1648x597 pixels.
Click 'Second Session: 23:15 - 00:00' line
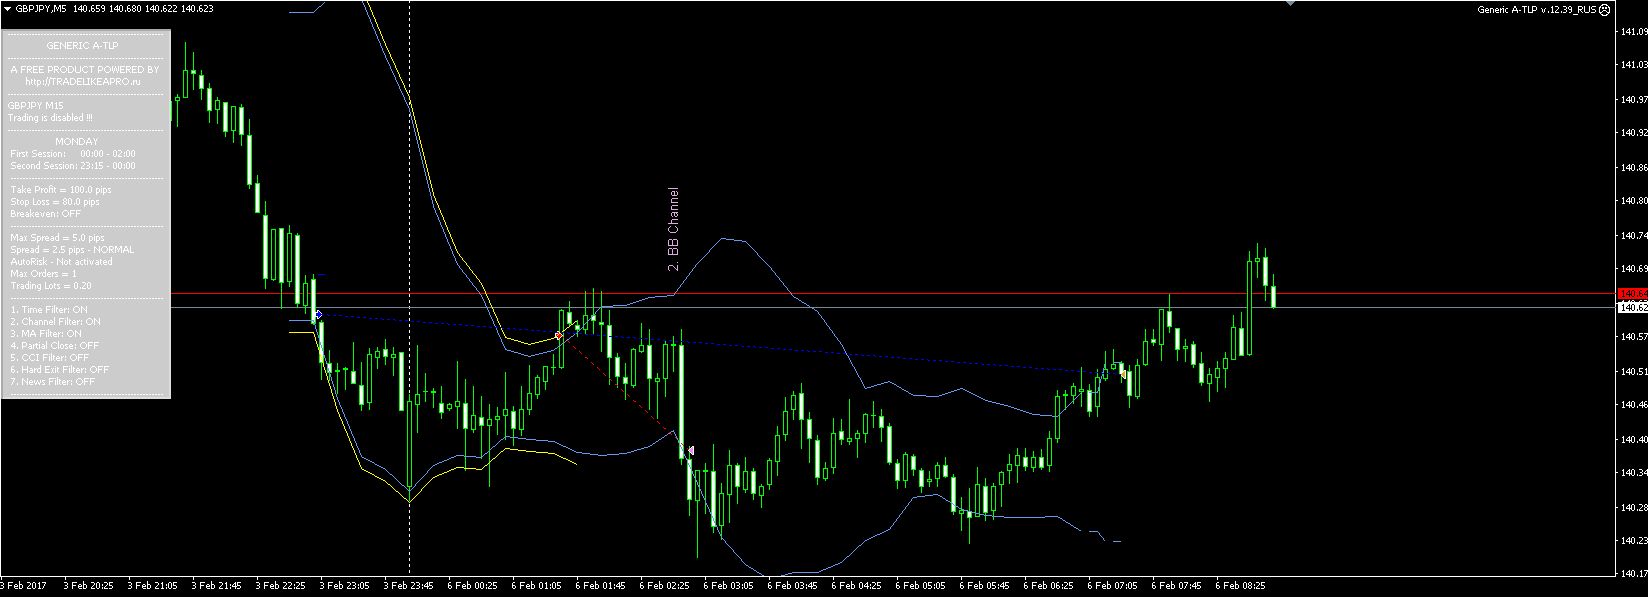(73, 165)
